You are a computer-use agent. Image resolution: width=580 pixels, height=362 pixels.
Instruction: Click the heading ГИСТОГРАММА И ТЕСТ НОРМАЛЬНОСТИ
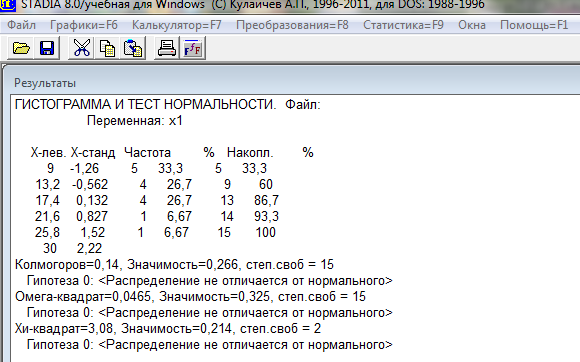(x=145, y=105)
